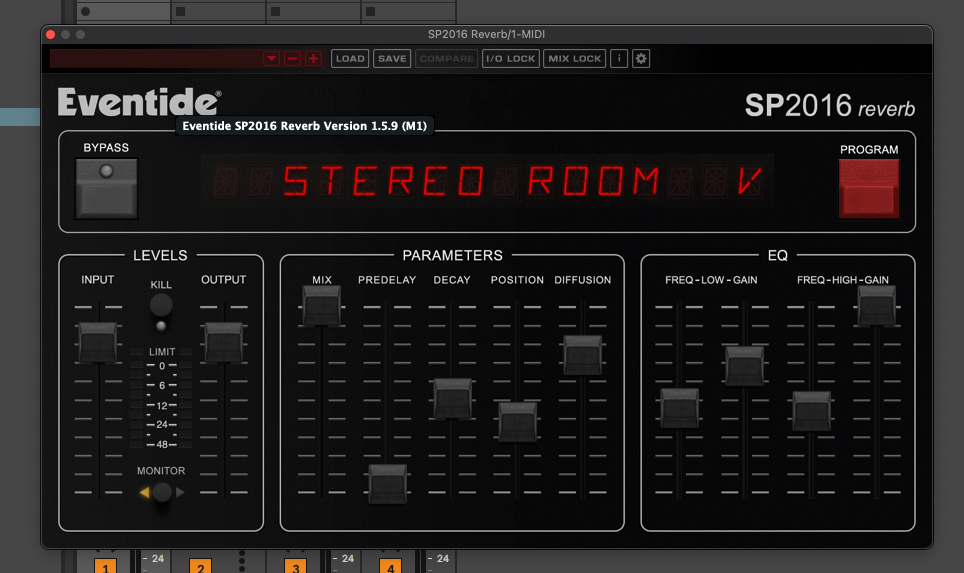The height and width of the screenshot is (573, 964).
Task: Click the preset name field
Action: coord(155,59)
